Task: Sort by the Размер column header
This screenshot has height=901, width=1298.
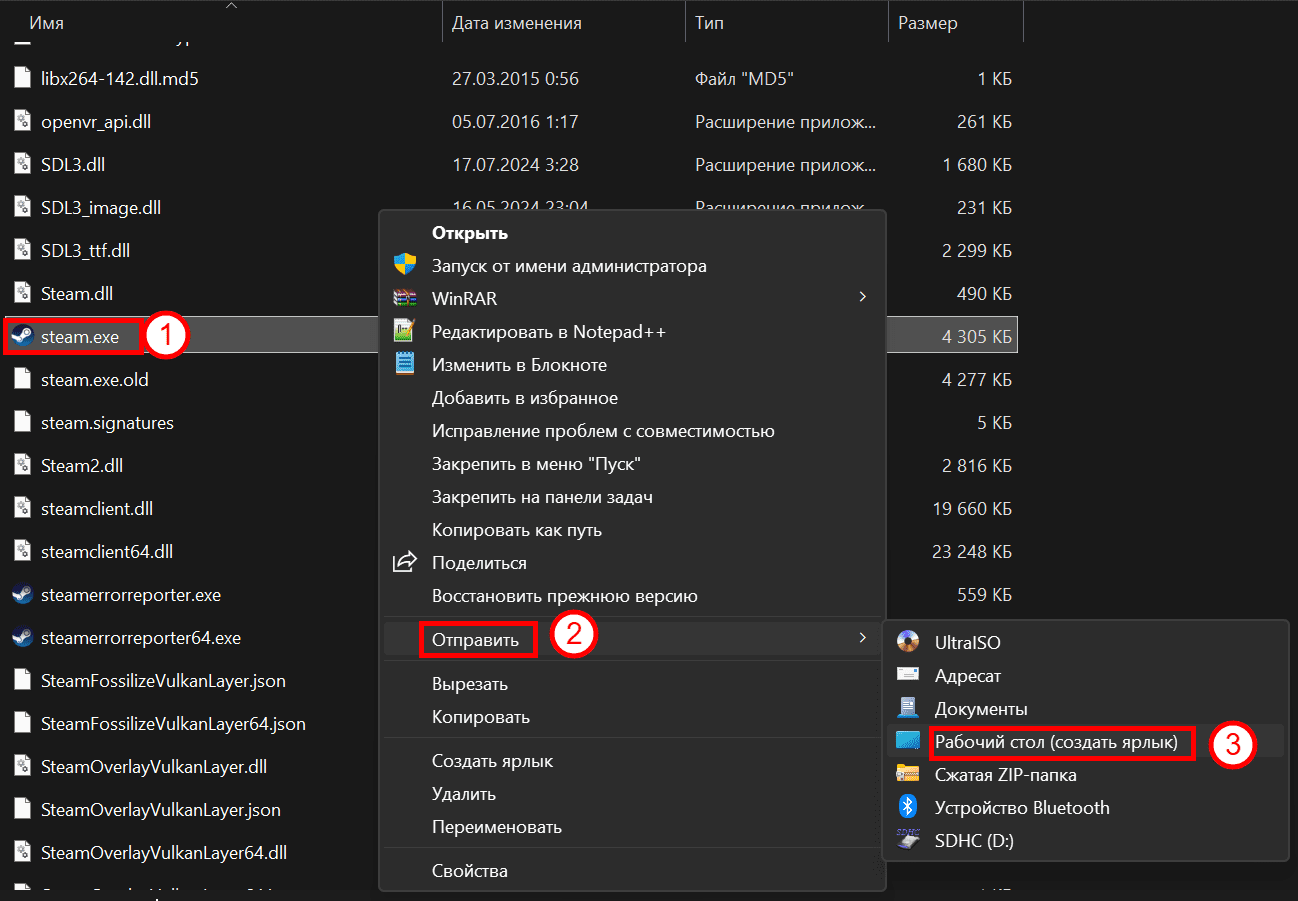Action: tap(928, 22)
